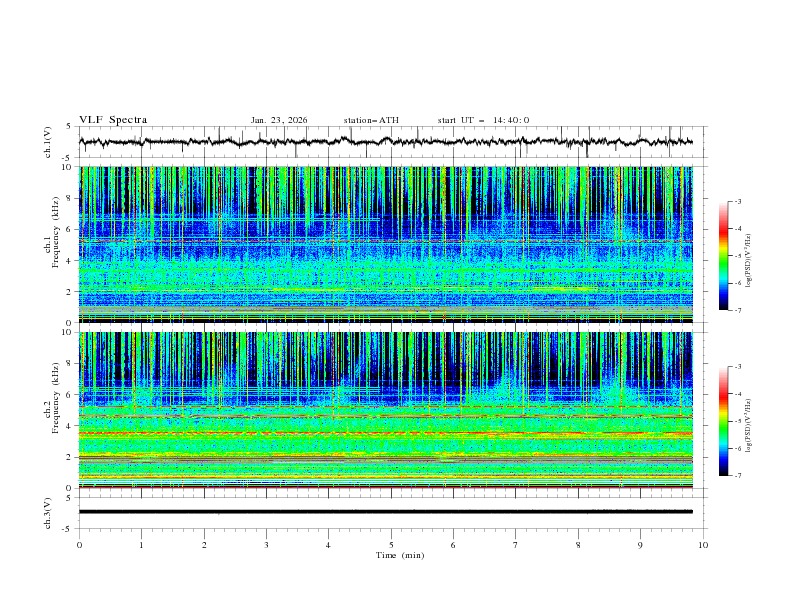Click the '2' kHz tick of ch.1 frequency axis
Image resolution: width=792 pixels, height=612 pixels.
(x=70, y=291)
